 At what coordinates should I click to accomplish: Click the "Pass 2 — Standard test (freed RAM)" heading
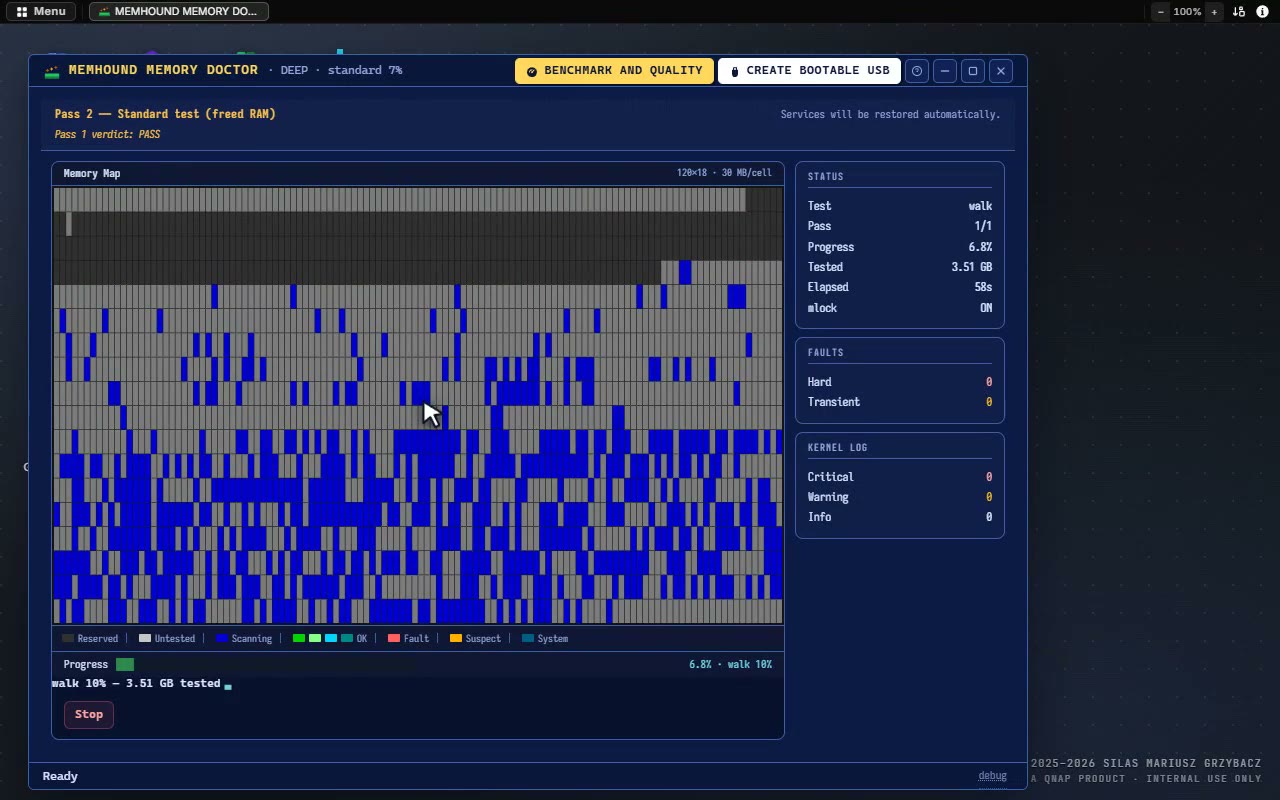click(x=165, y=114)
